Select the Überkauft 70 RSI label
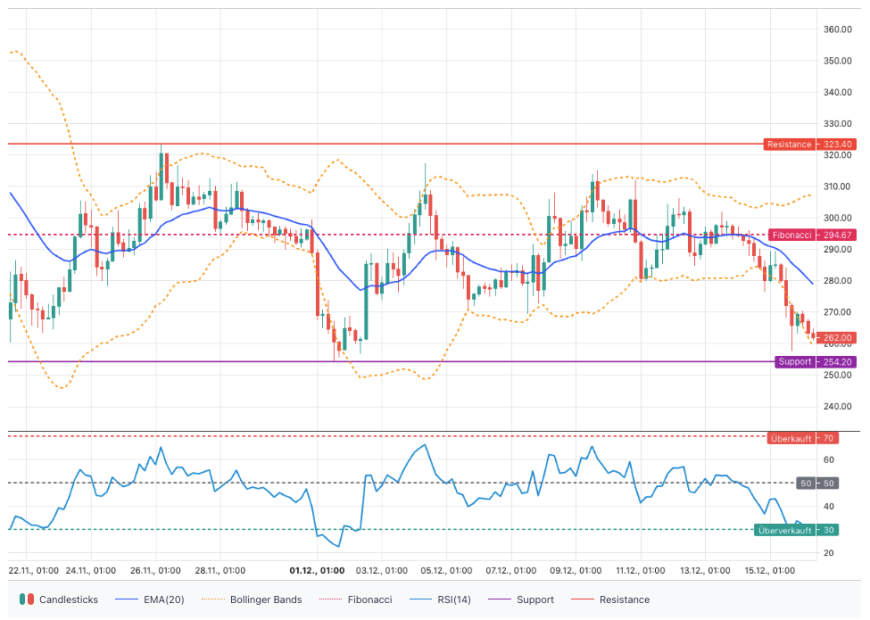 pos(802,438)
